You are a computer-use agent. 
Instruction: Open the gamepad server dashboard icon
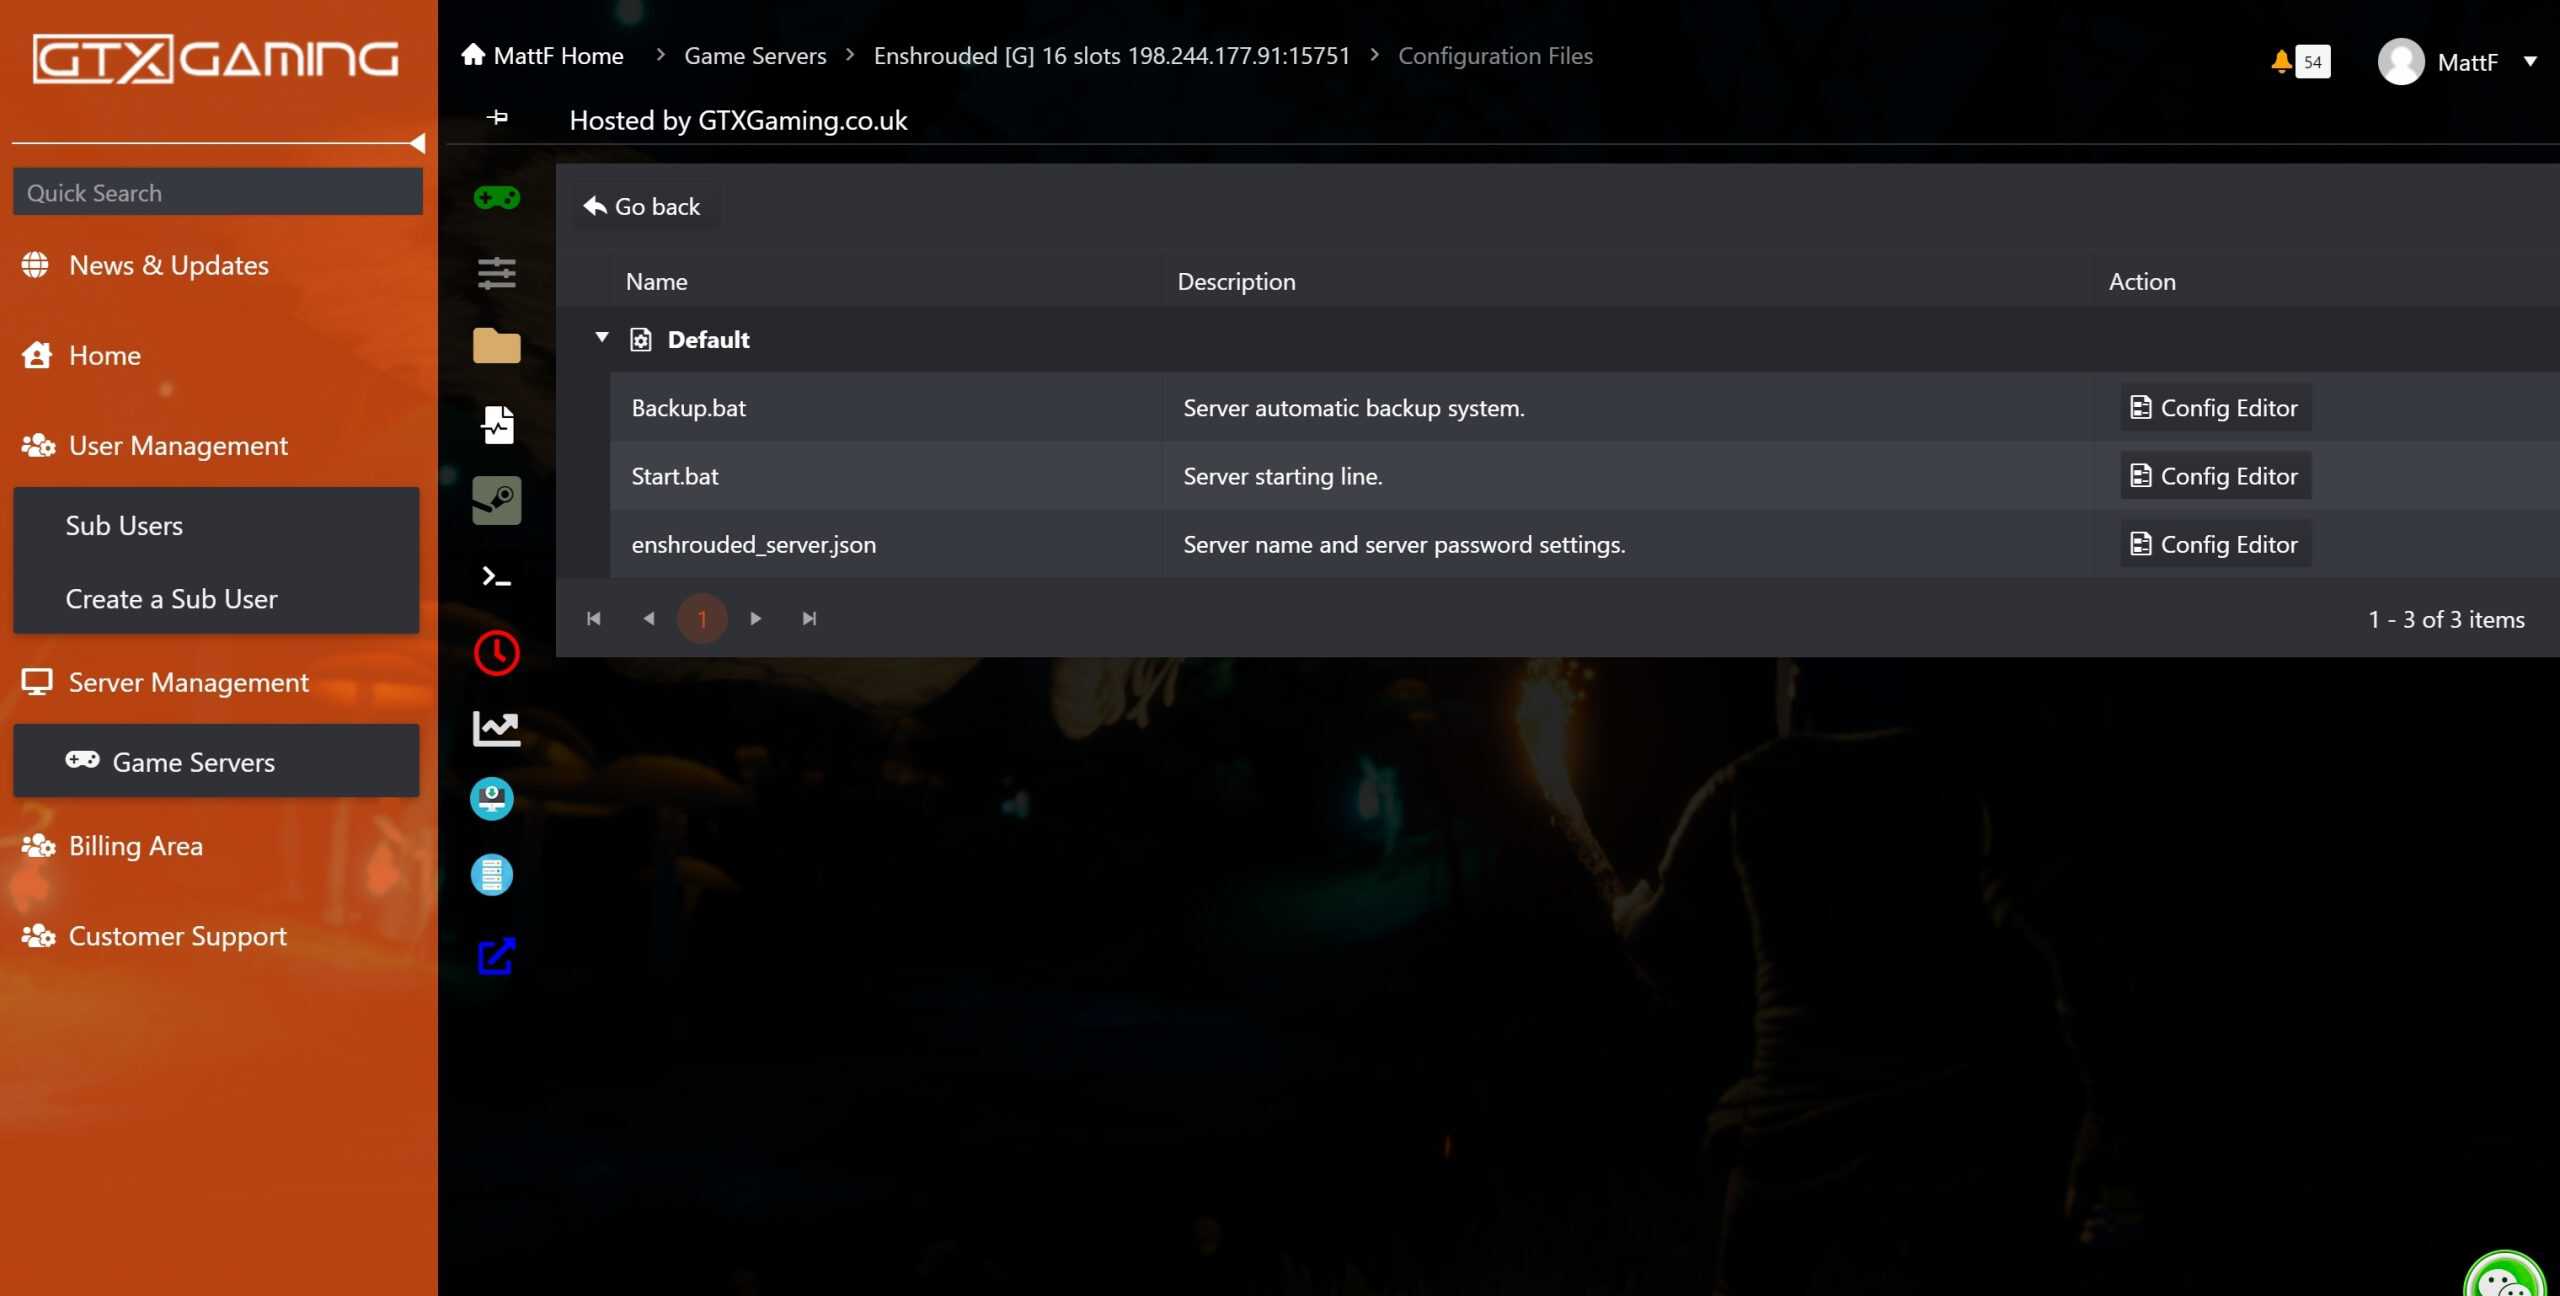(497, 197)
